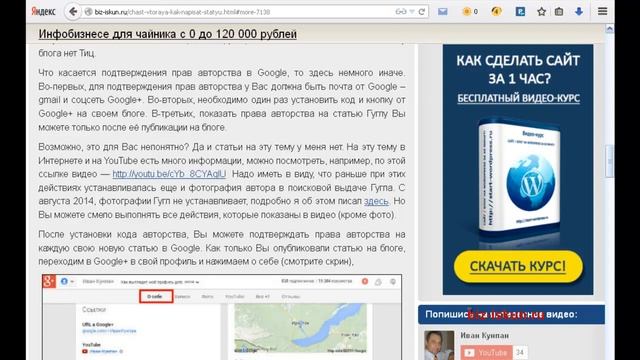Screen dimensions: 640x360
Task: Click the 'СКАЧАТЬ КУРС!' yellow button
Action: click(518, 266)
